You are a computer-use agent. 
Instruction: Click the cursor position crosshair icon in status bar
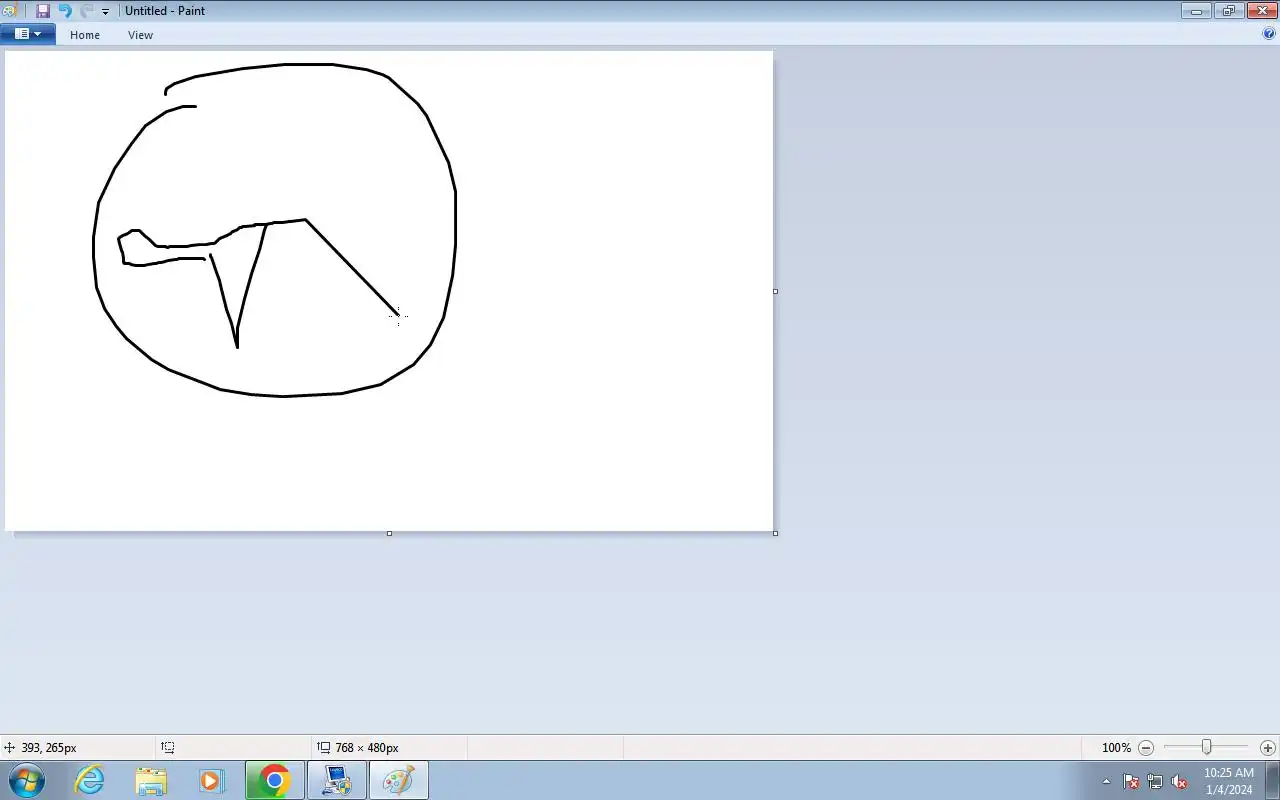point(10,747)
